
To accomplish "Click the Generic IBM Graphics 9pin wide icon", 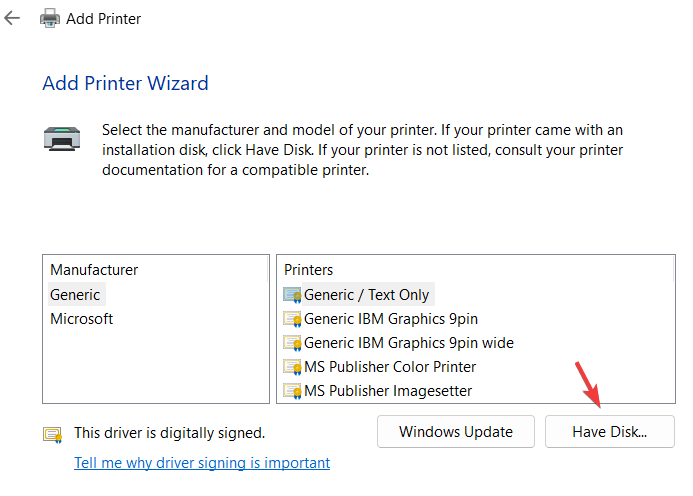I will (x=292, y=343).
